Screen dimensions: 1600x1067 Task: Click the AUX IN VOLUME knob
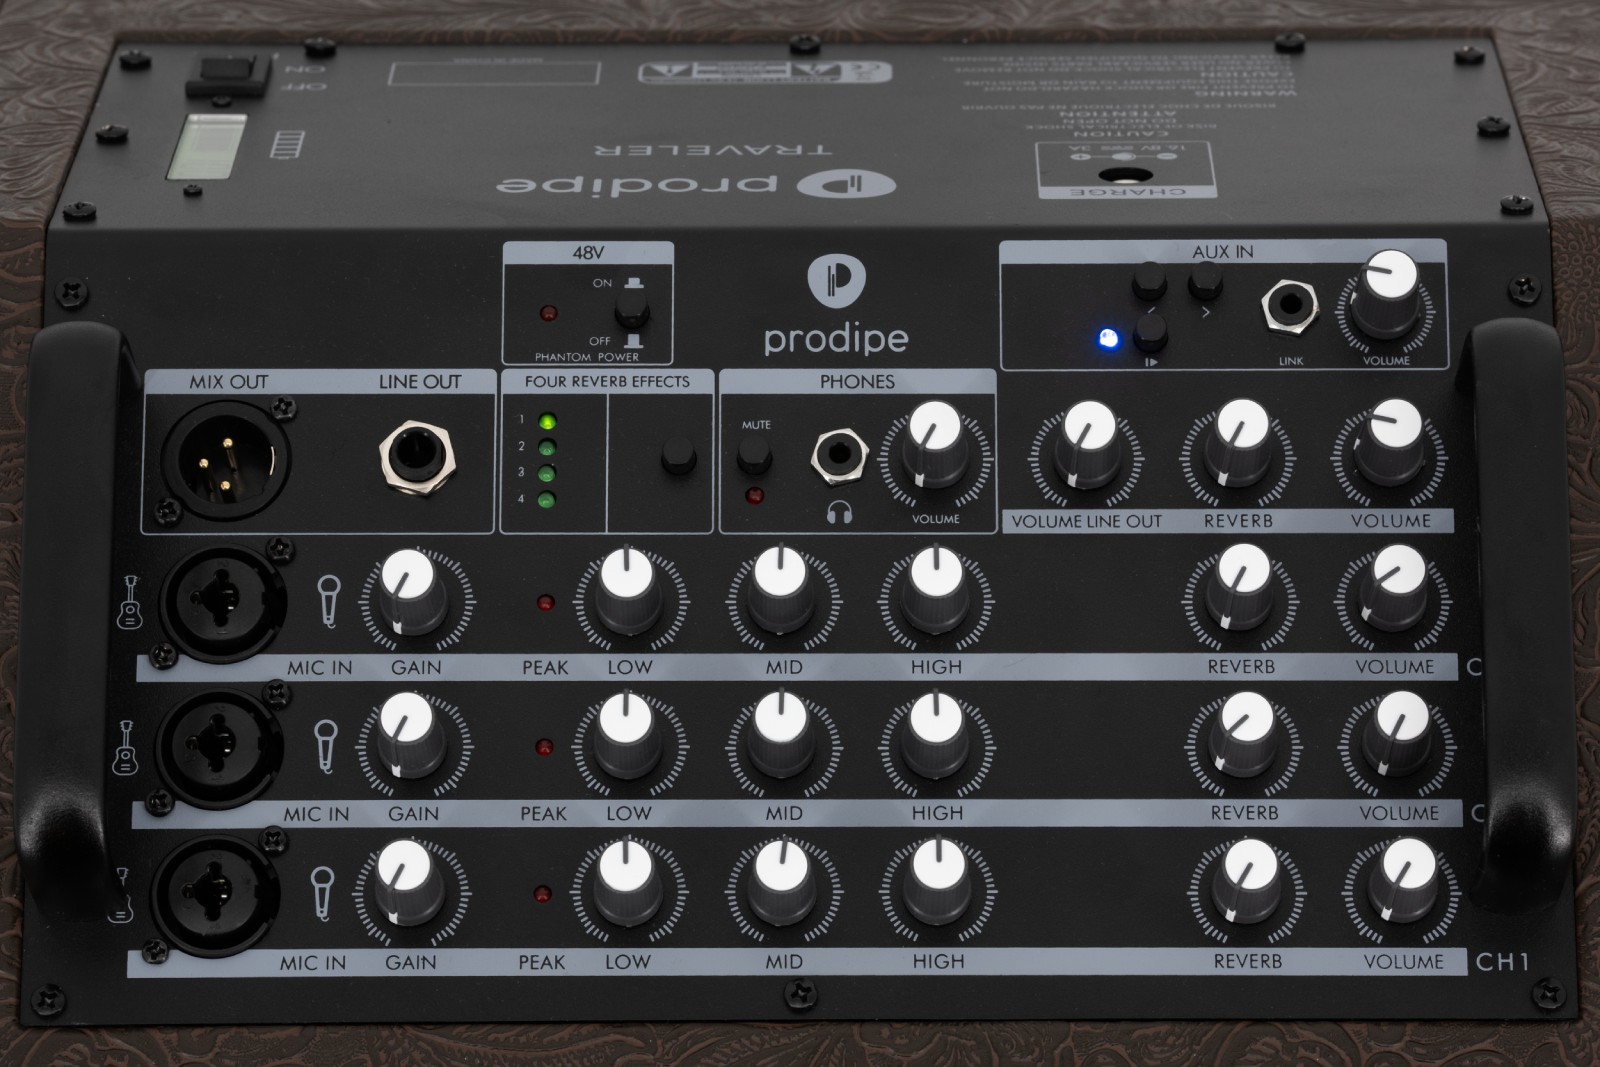coord(1387,300)
